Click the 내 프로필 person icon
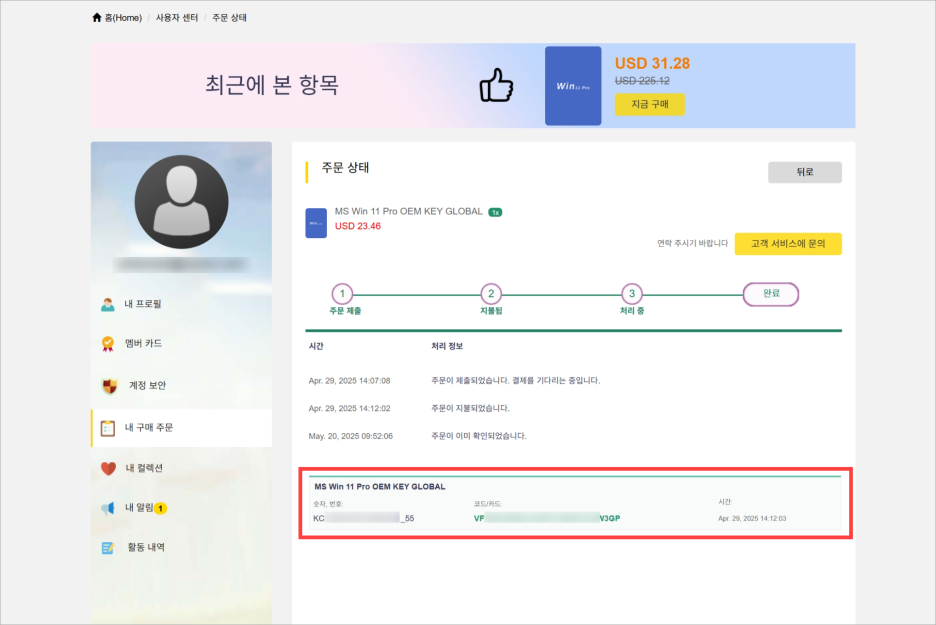This screenshot has width=936, height=625. tap(108, 304)
